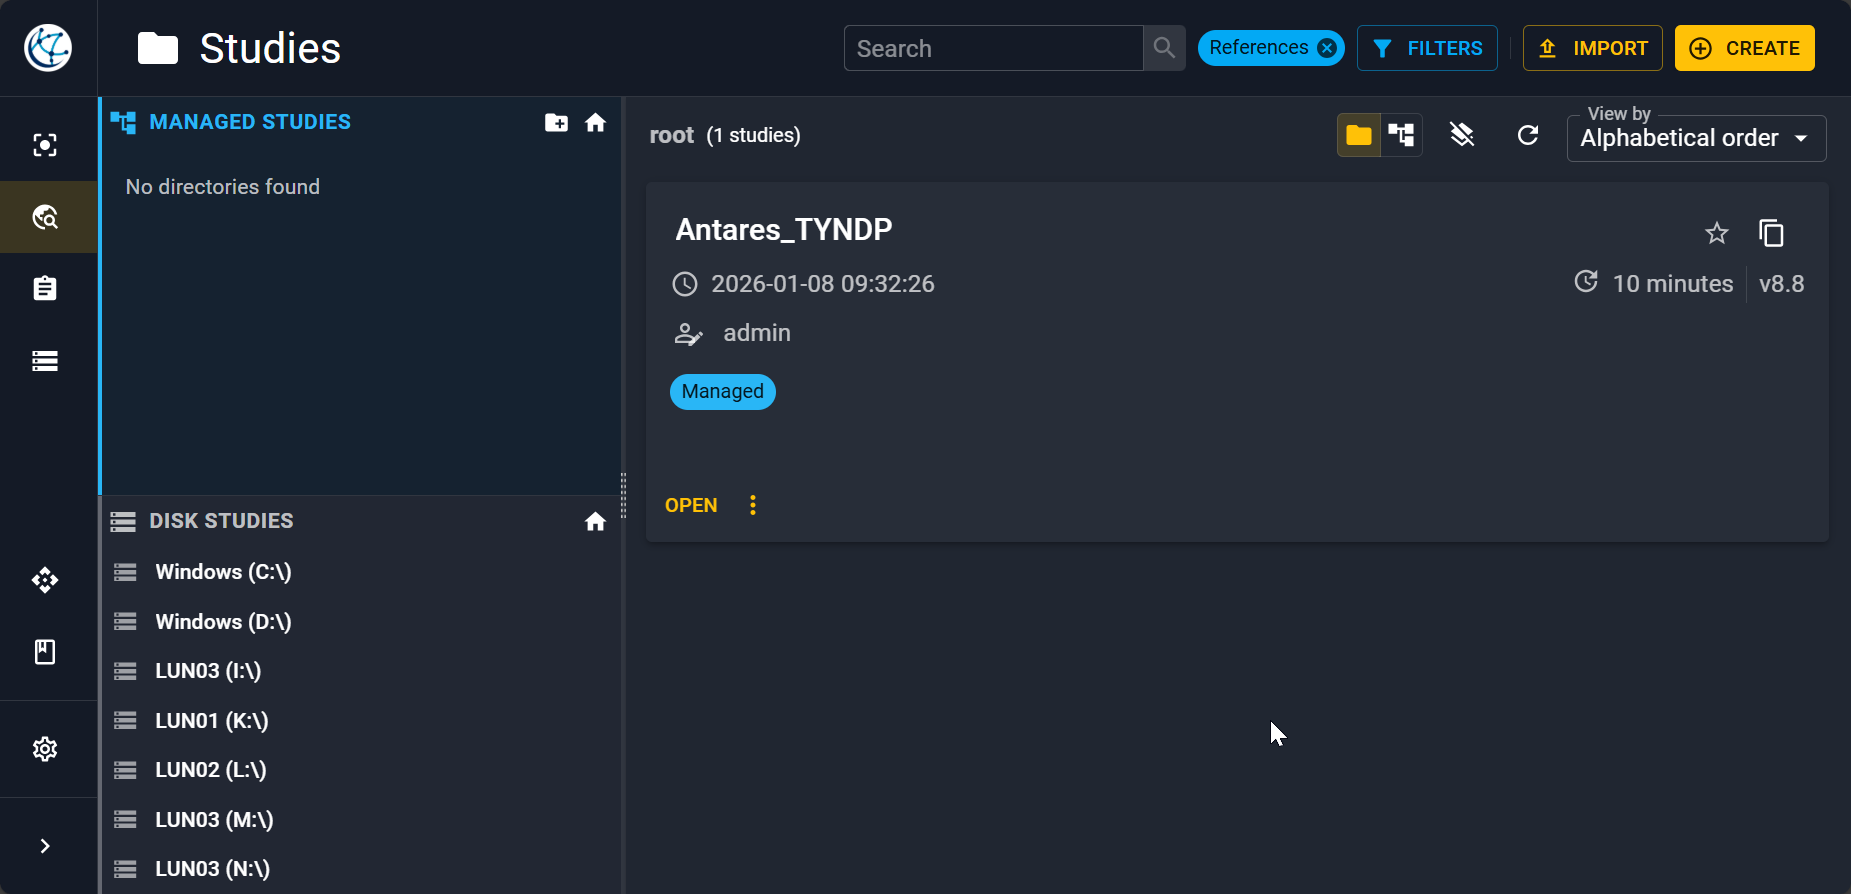Click the DISK STUDIES header

(221, 521)
